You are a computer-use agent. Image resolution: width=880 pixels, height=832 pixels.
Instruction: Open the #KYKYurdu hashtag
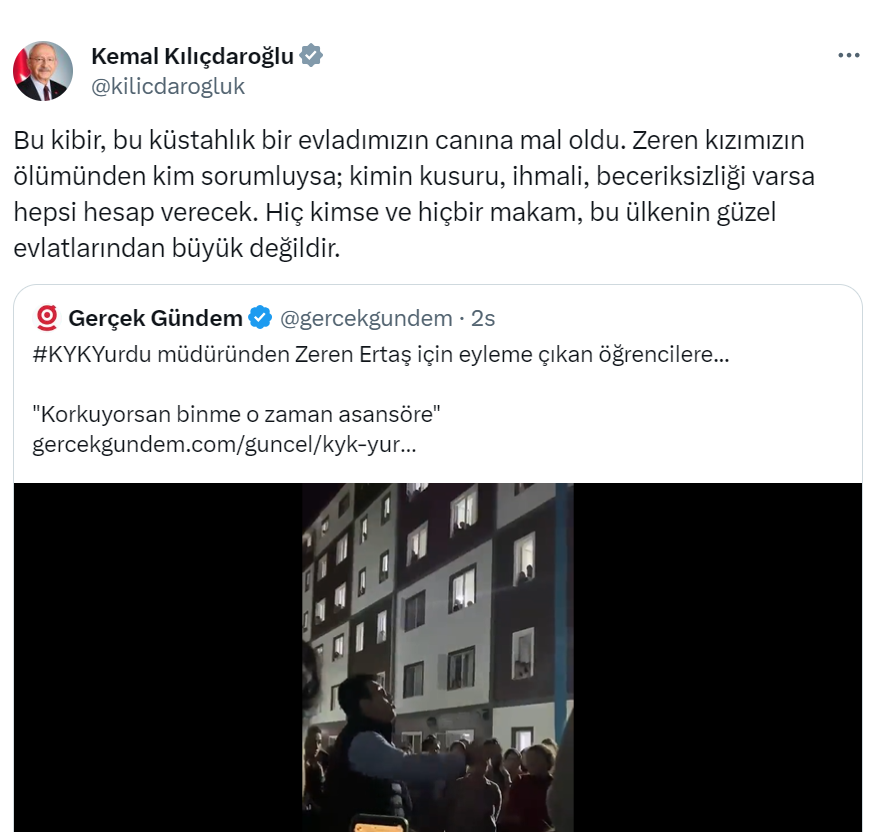click(92, 355)
